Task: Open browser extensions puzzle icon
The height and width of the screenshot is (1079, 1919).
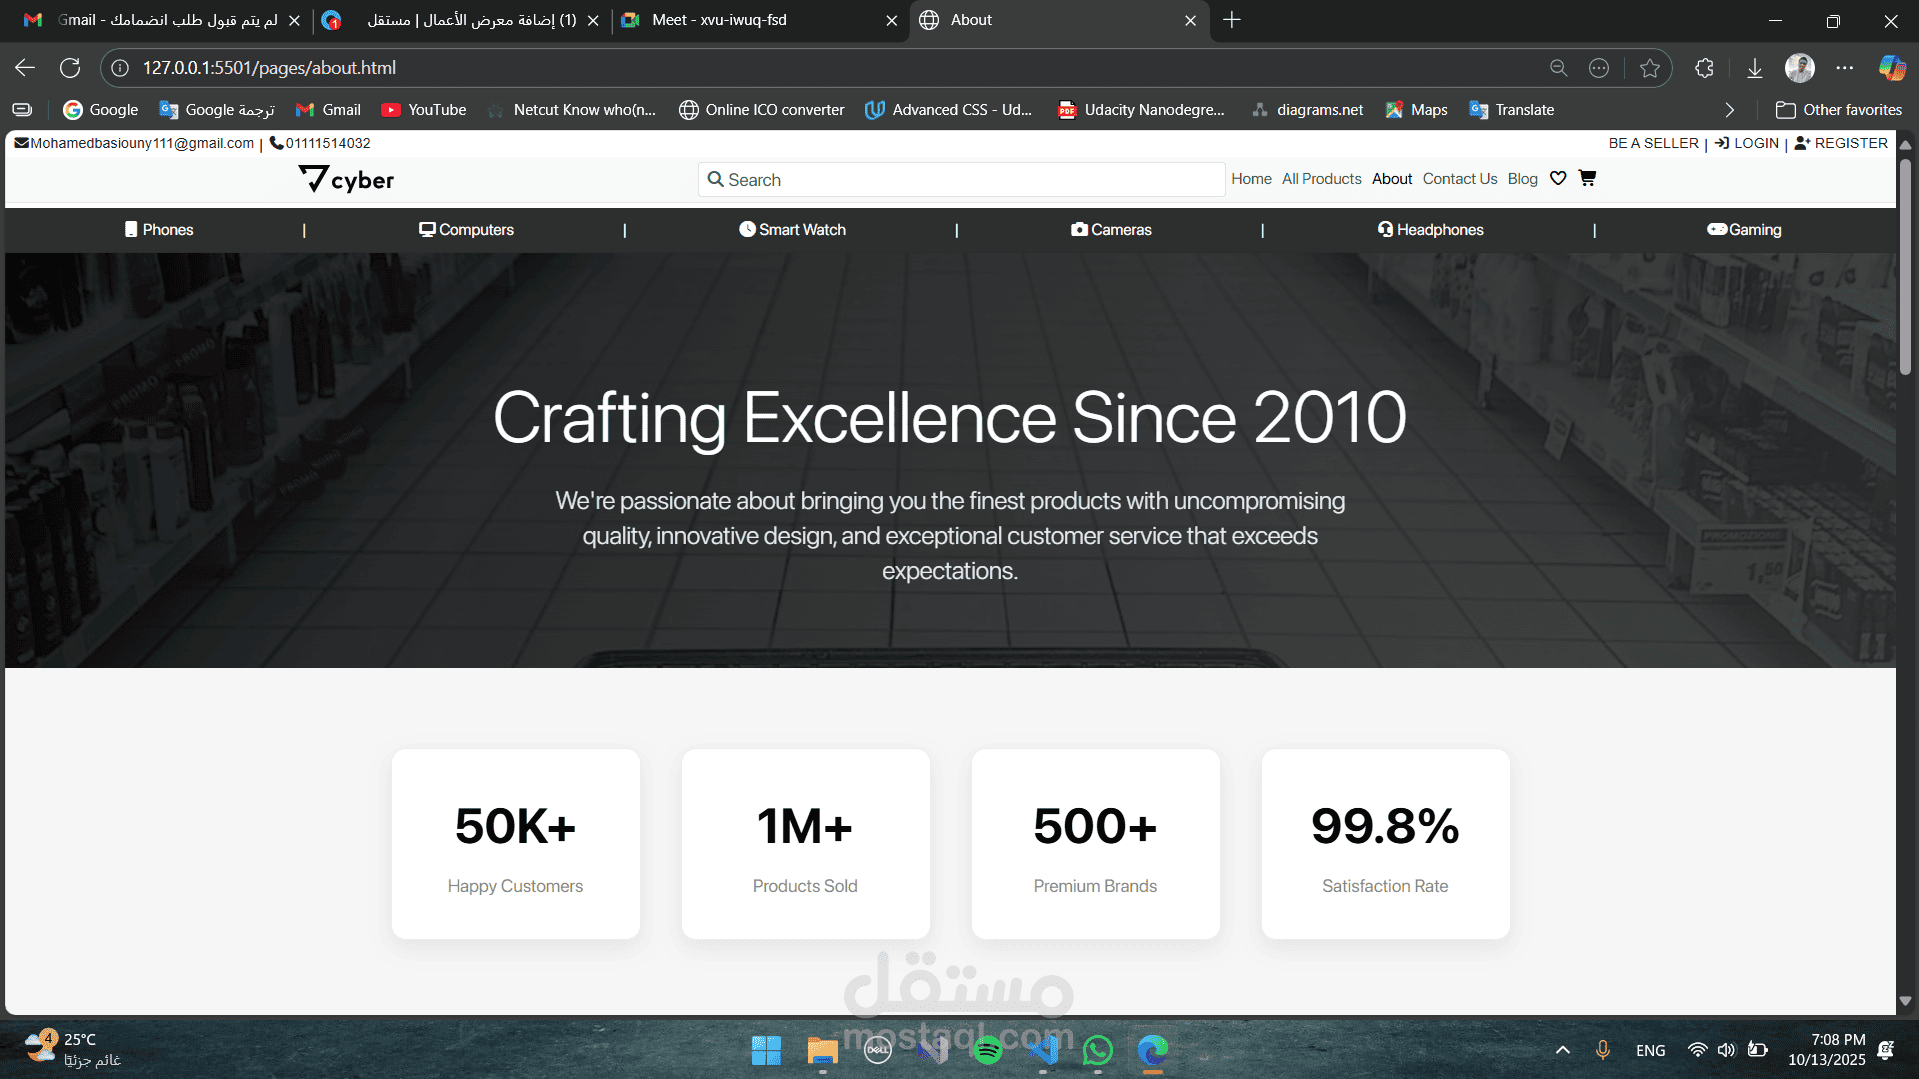Action: point(1705,68)
